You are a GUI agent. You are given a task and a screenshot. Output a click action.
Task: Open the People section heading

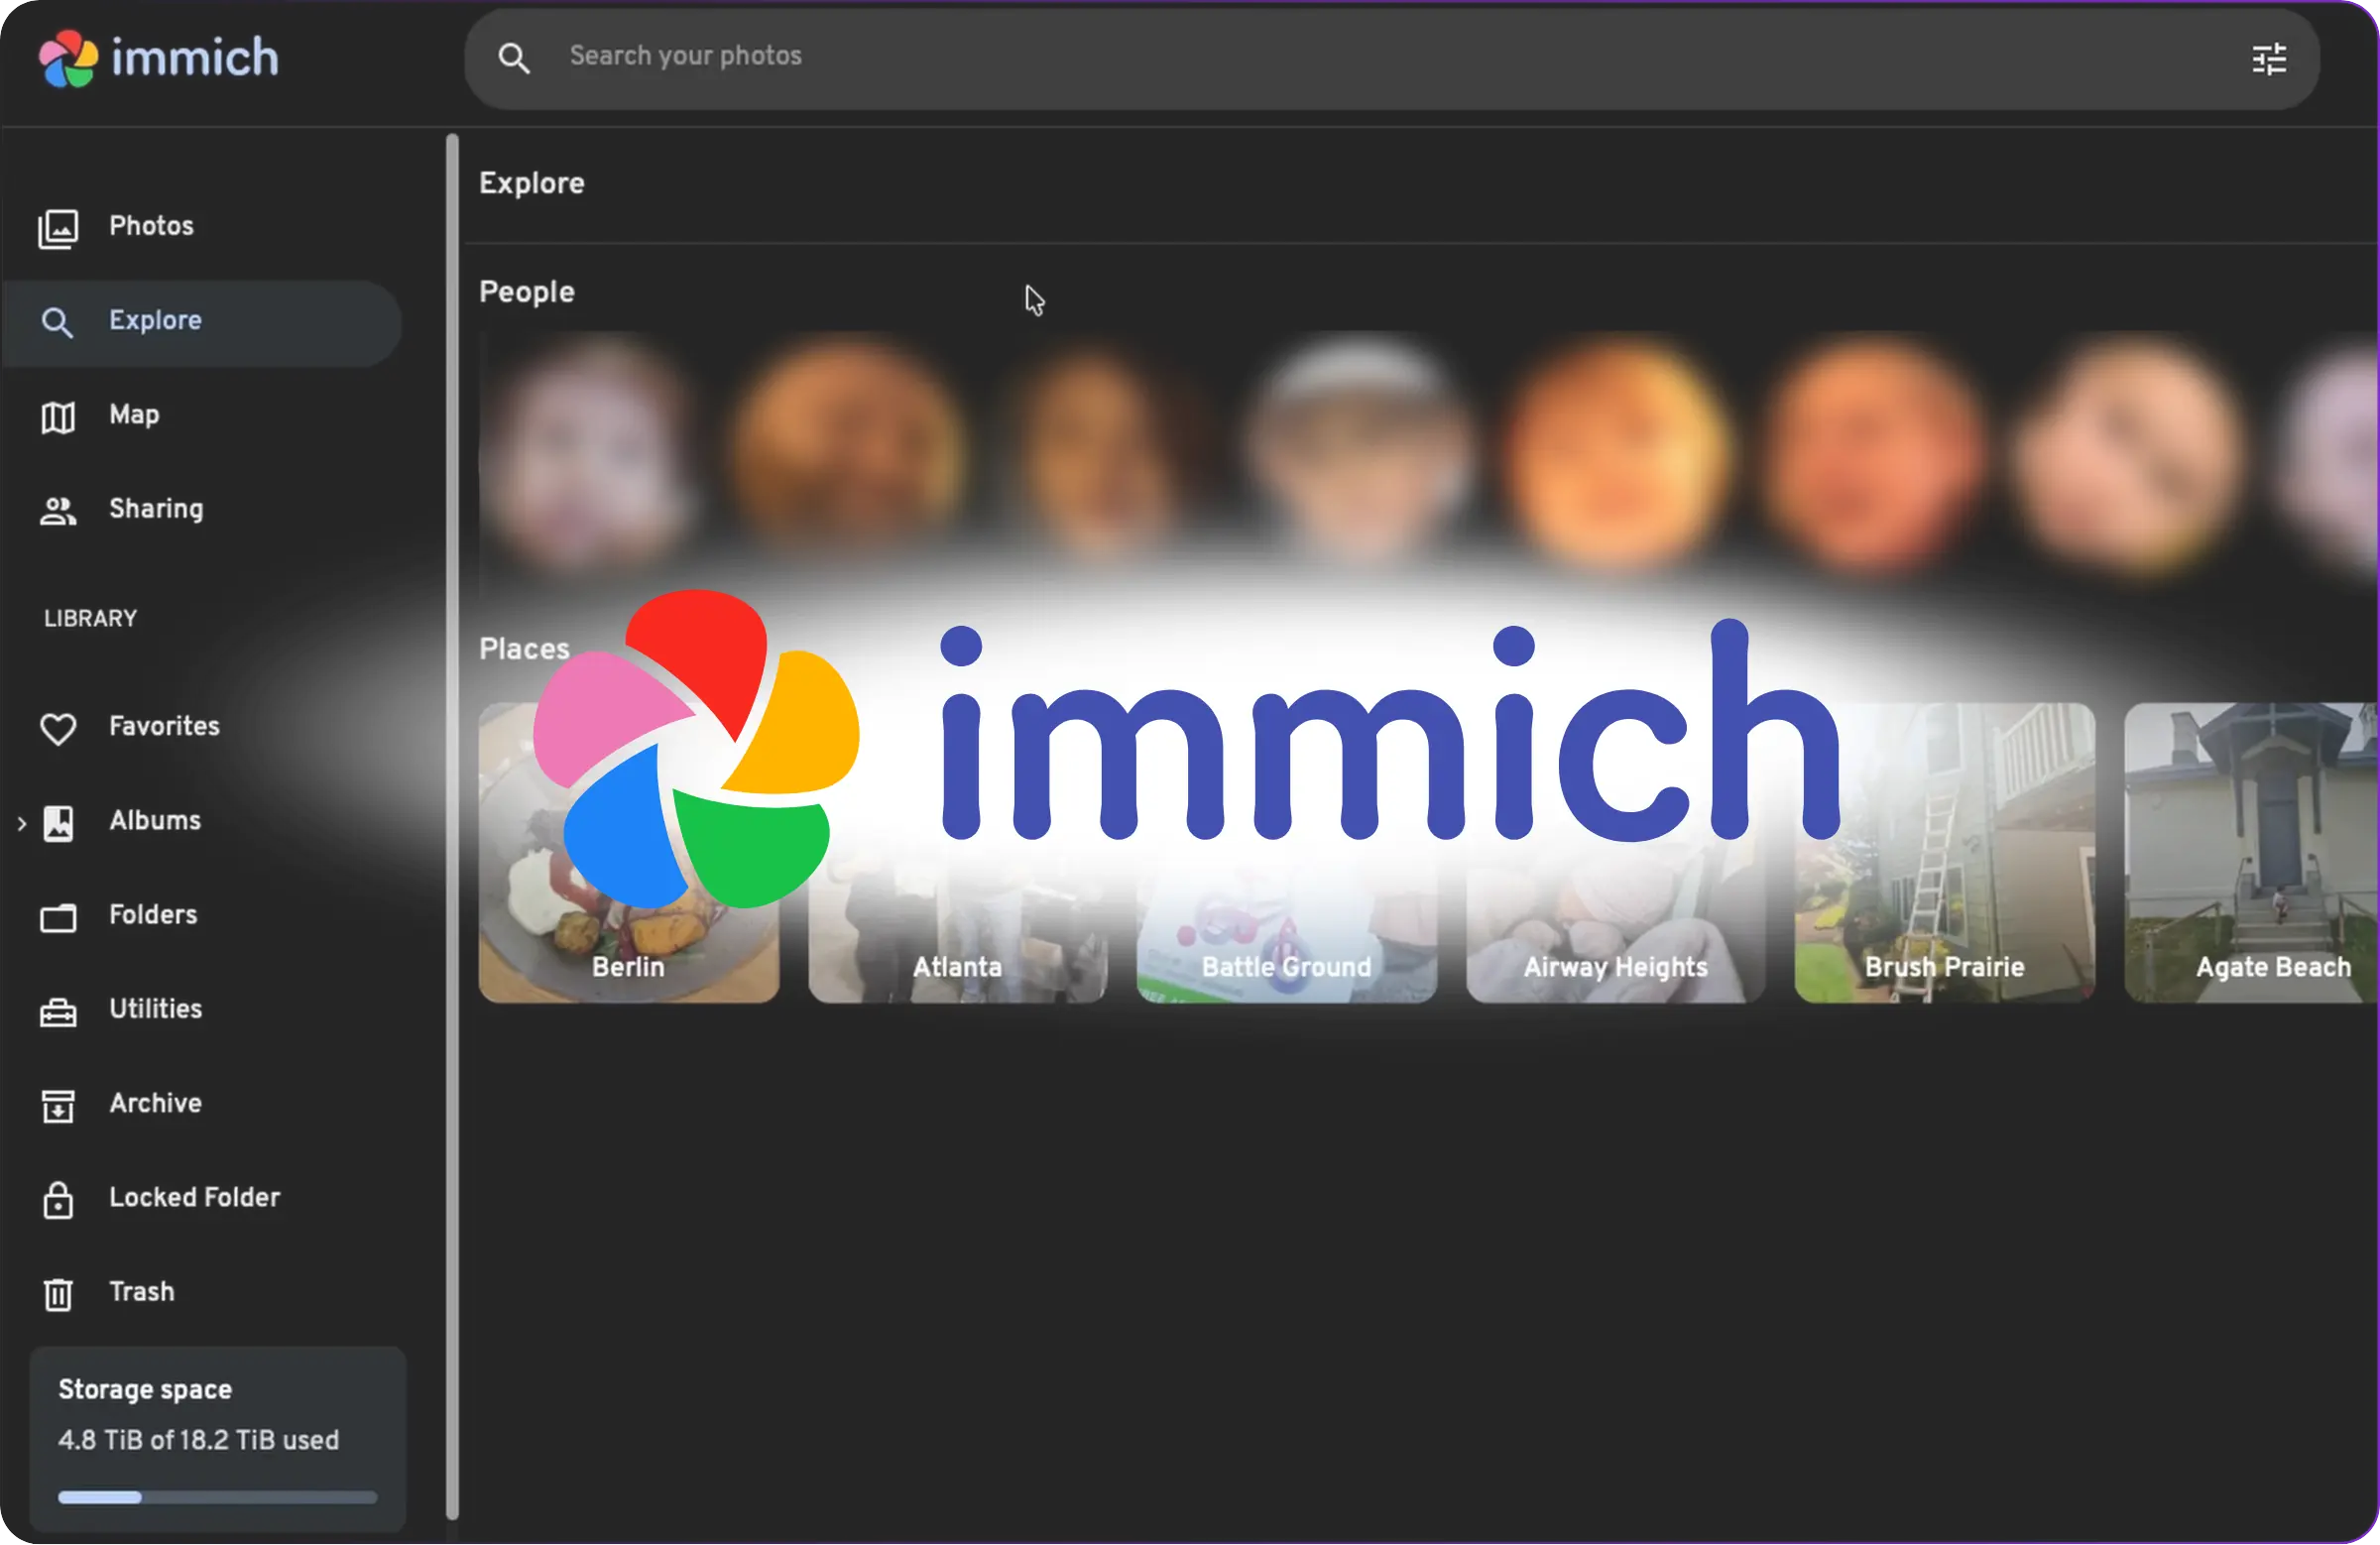[x=527, y=292]
